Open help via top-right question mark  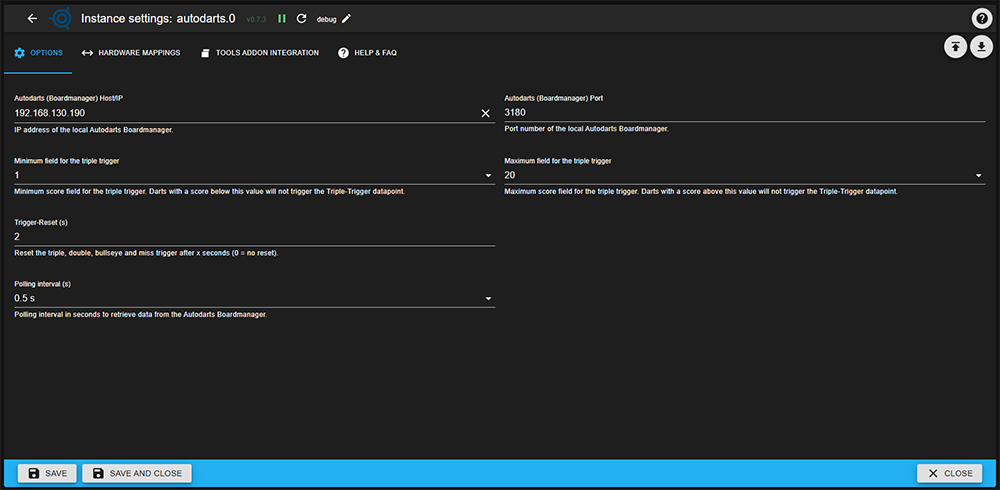coord(982,19)
